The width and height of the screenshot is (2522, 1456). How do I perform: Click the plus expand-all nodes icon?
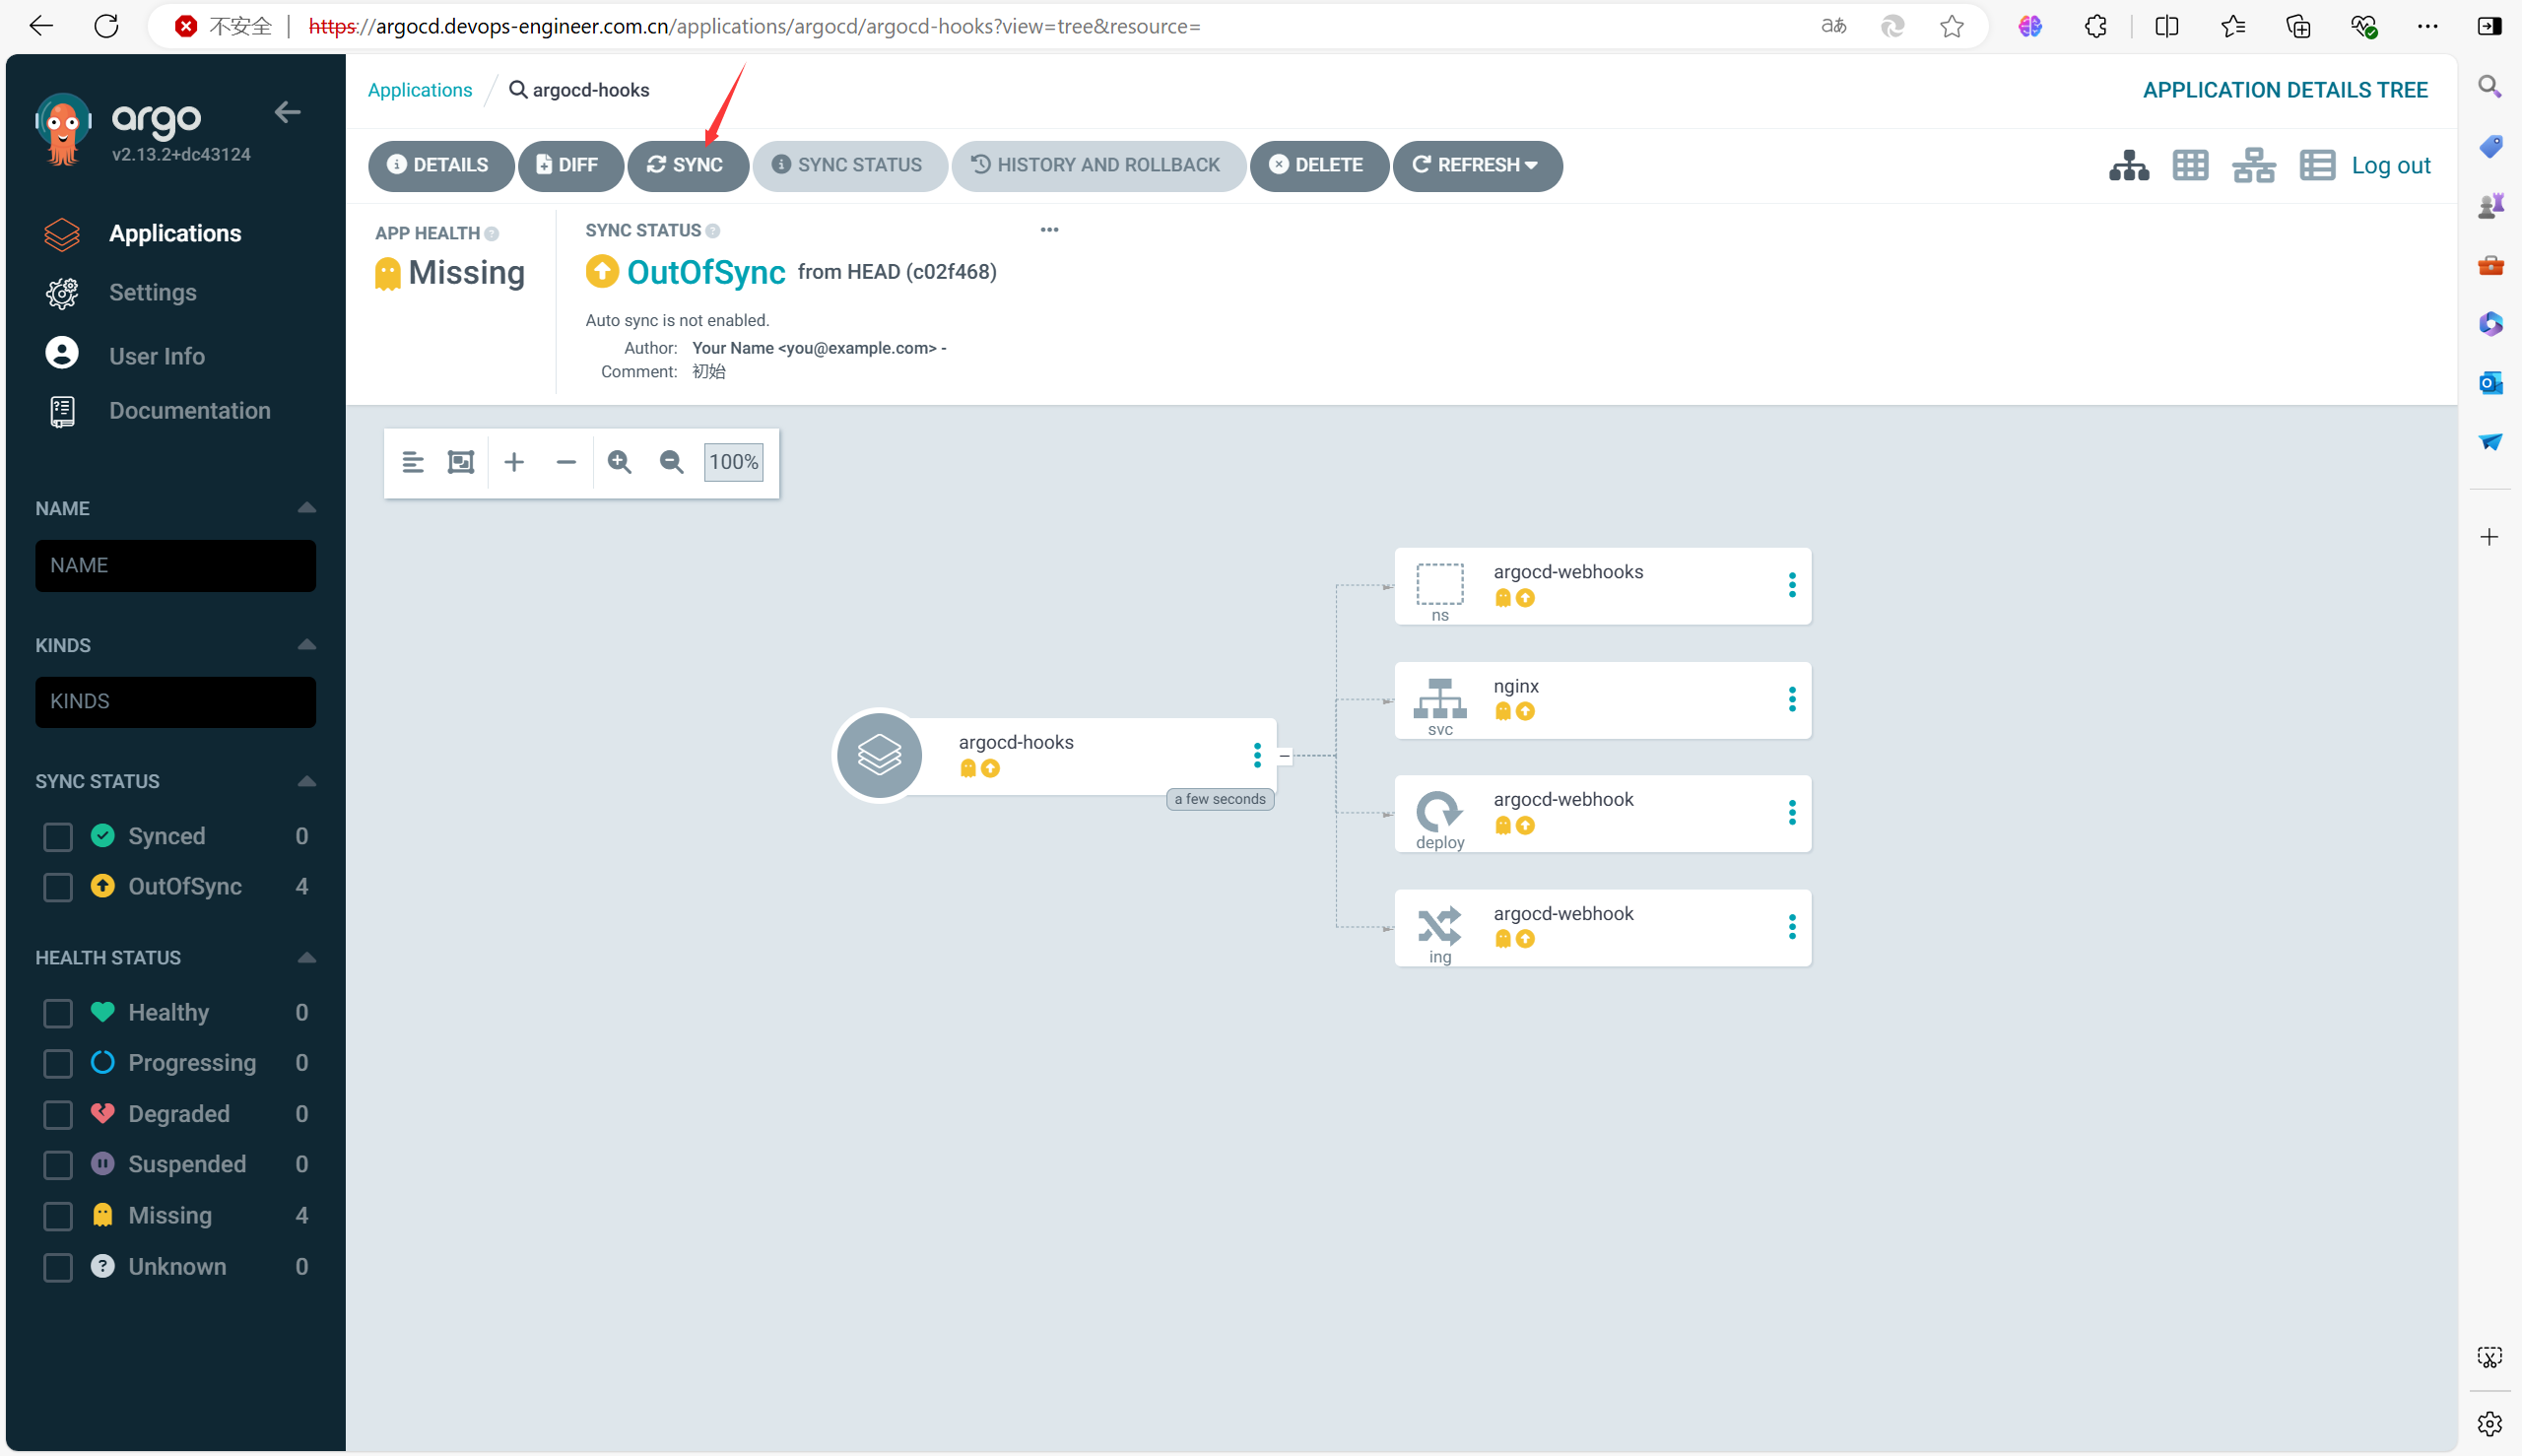pos(514,462)
